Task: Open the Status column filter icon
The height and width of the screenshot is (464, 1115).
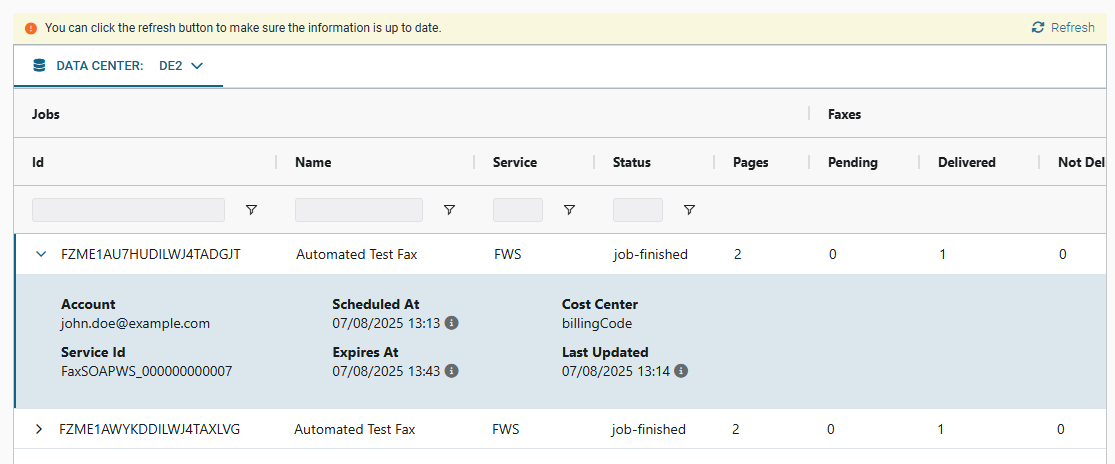Action: pyautogui.click(x=689, y=210)
